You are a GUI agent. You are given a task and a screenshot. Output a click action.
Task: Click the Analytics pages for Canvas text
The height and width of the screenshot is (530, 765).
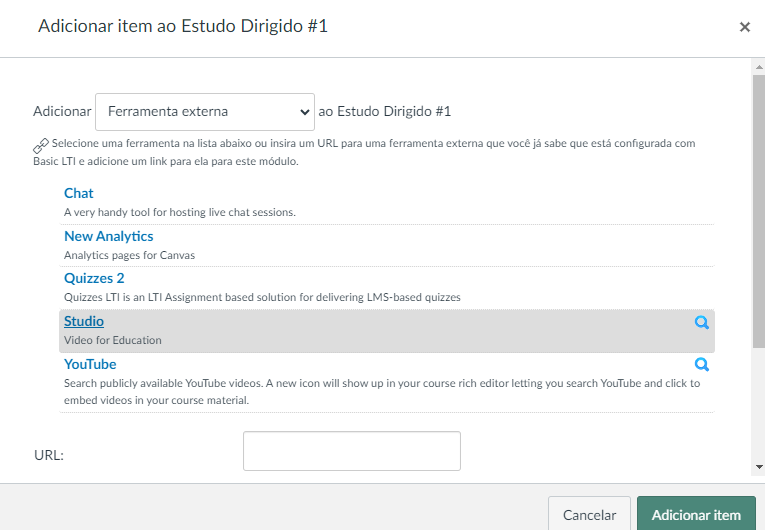click(129, 255)
